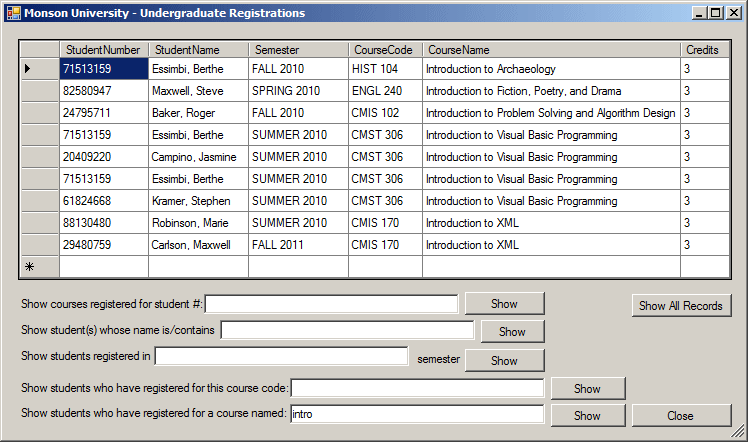Screen dimensions: 748x442
Task: Click Credits cell in Carlson, Maxwell row
Action: pos(705,245)
